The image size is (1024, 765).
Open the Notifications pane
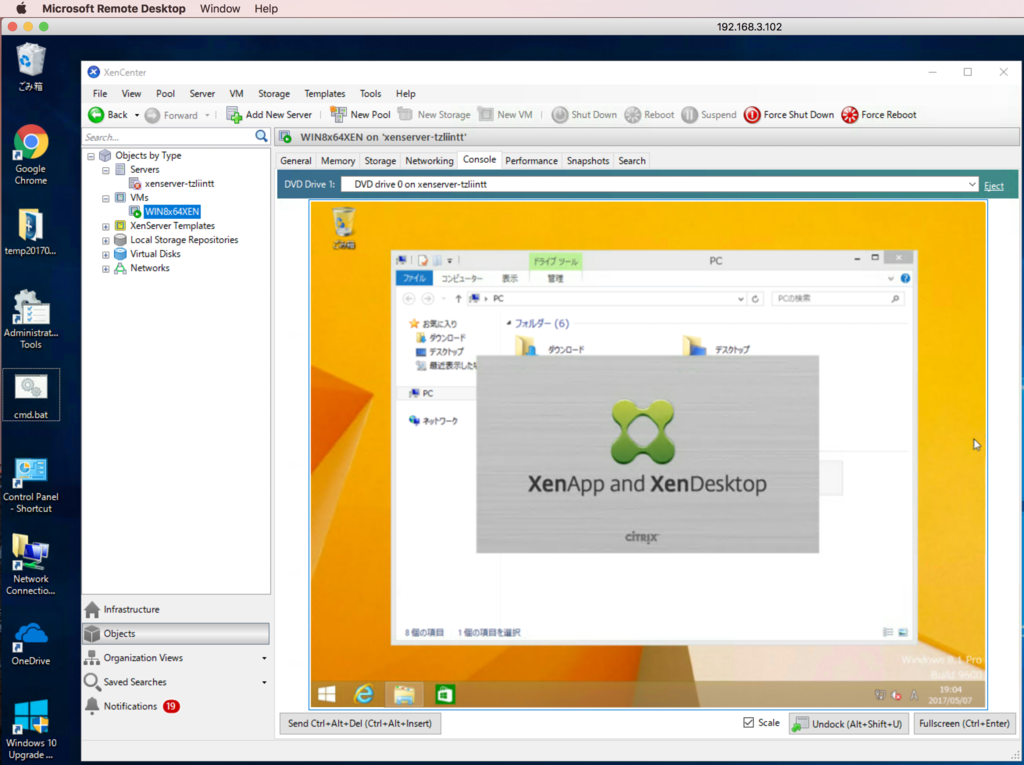pyautogui.click(x=176, y=706)
